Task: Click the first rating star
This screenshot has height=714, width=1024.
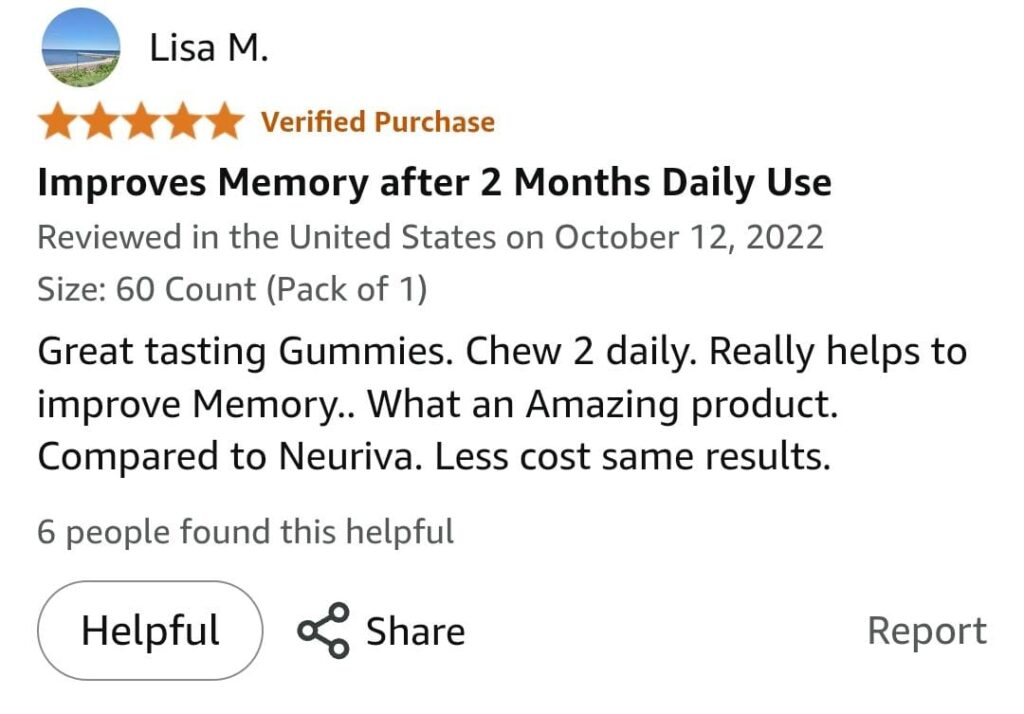Action: point(59,122)
